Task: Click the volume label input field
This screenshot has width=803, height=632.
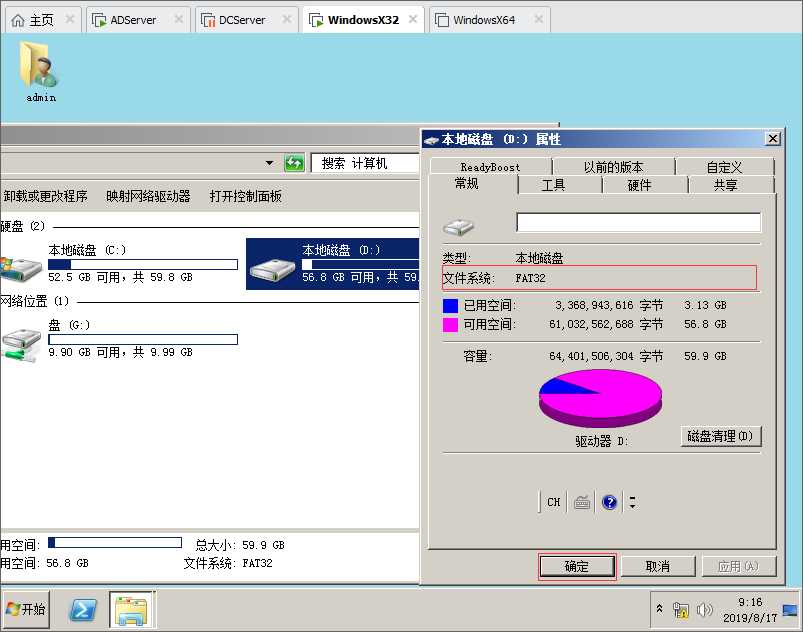Action: [639, 223]
